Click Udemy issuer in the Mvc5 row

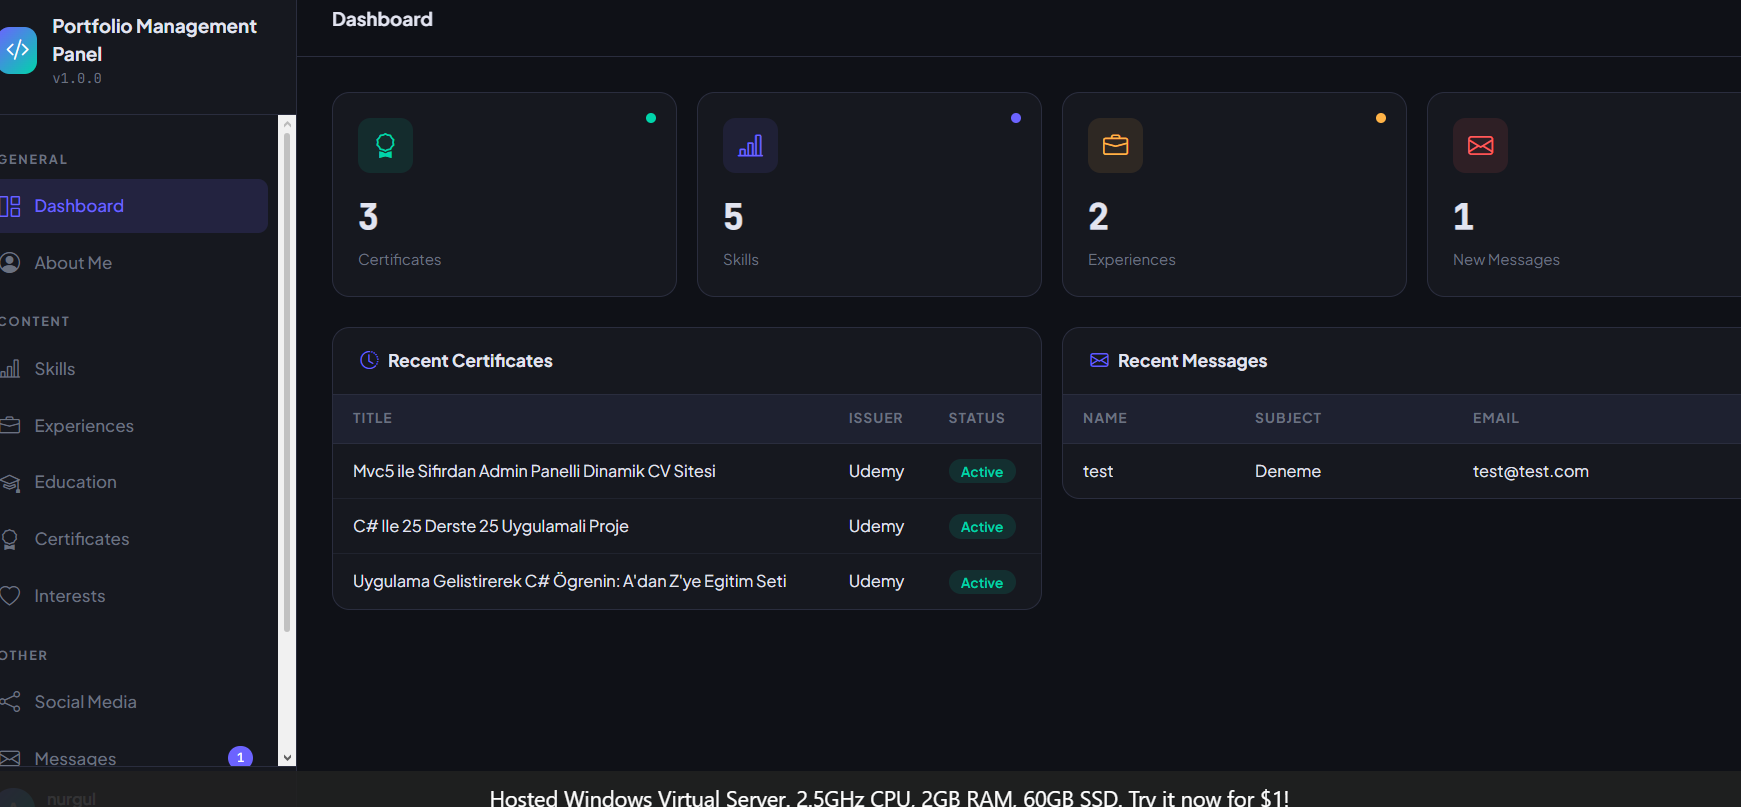coord(876,471)
